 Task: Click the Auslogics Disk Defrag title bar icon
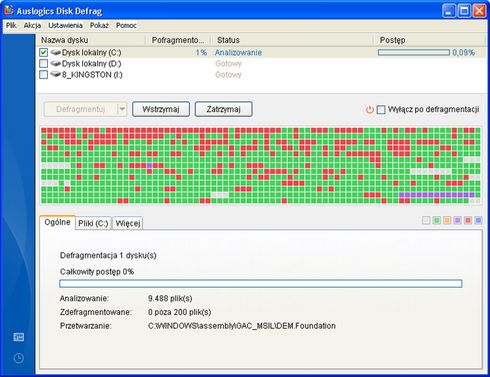(9, 11)
